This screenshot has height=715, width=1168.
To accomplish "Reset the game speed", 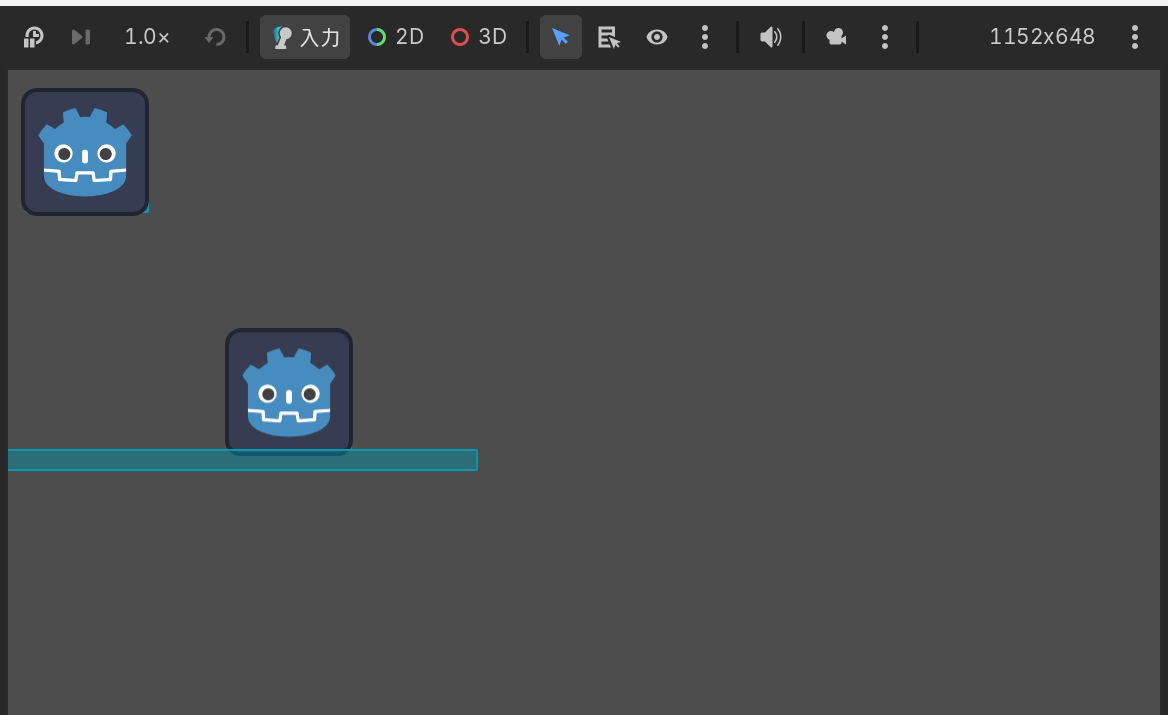I will (x=215, y=36).
